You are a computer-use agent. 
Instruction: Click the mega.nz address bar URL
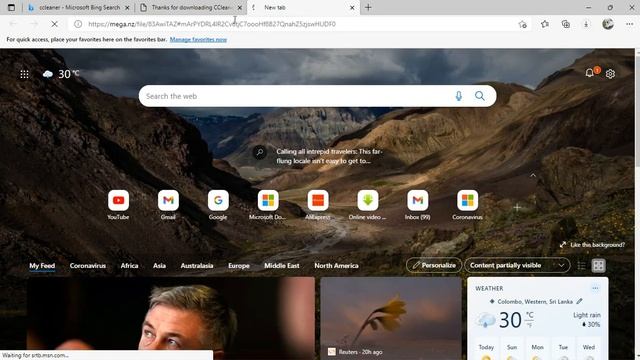tap(212, 24)
